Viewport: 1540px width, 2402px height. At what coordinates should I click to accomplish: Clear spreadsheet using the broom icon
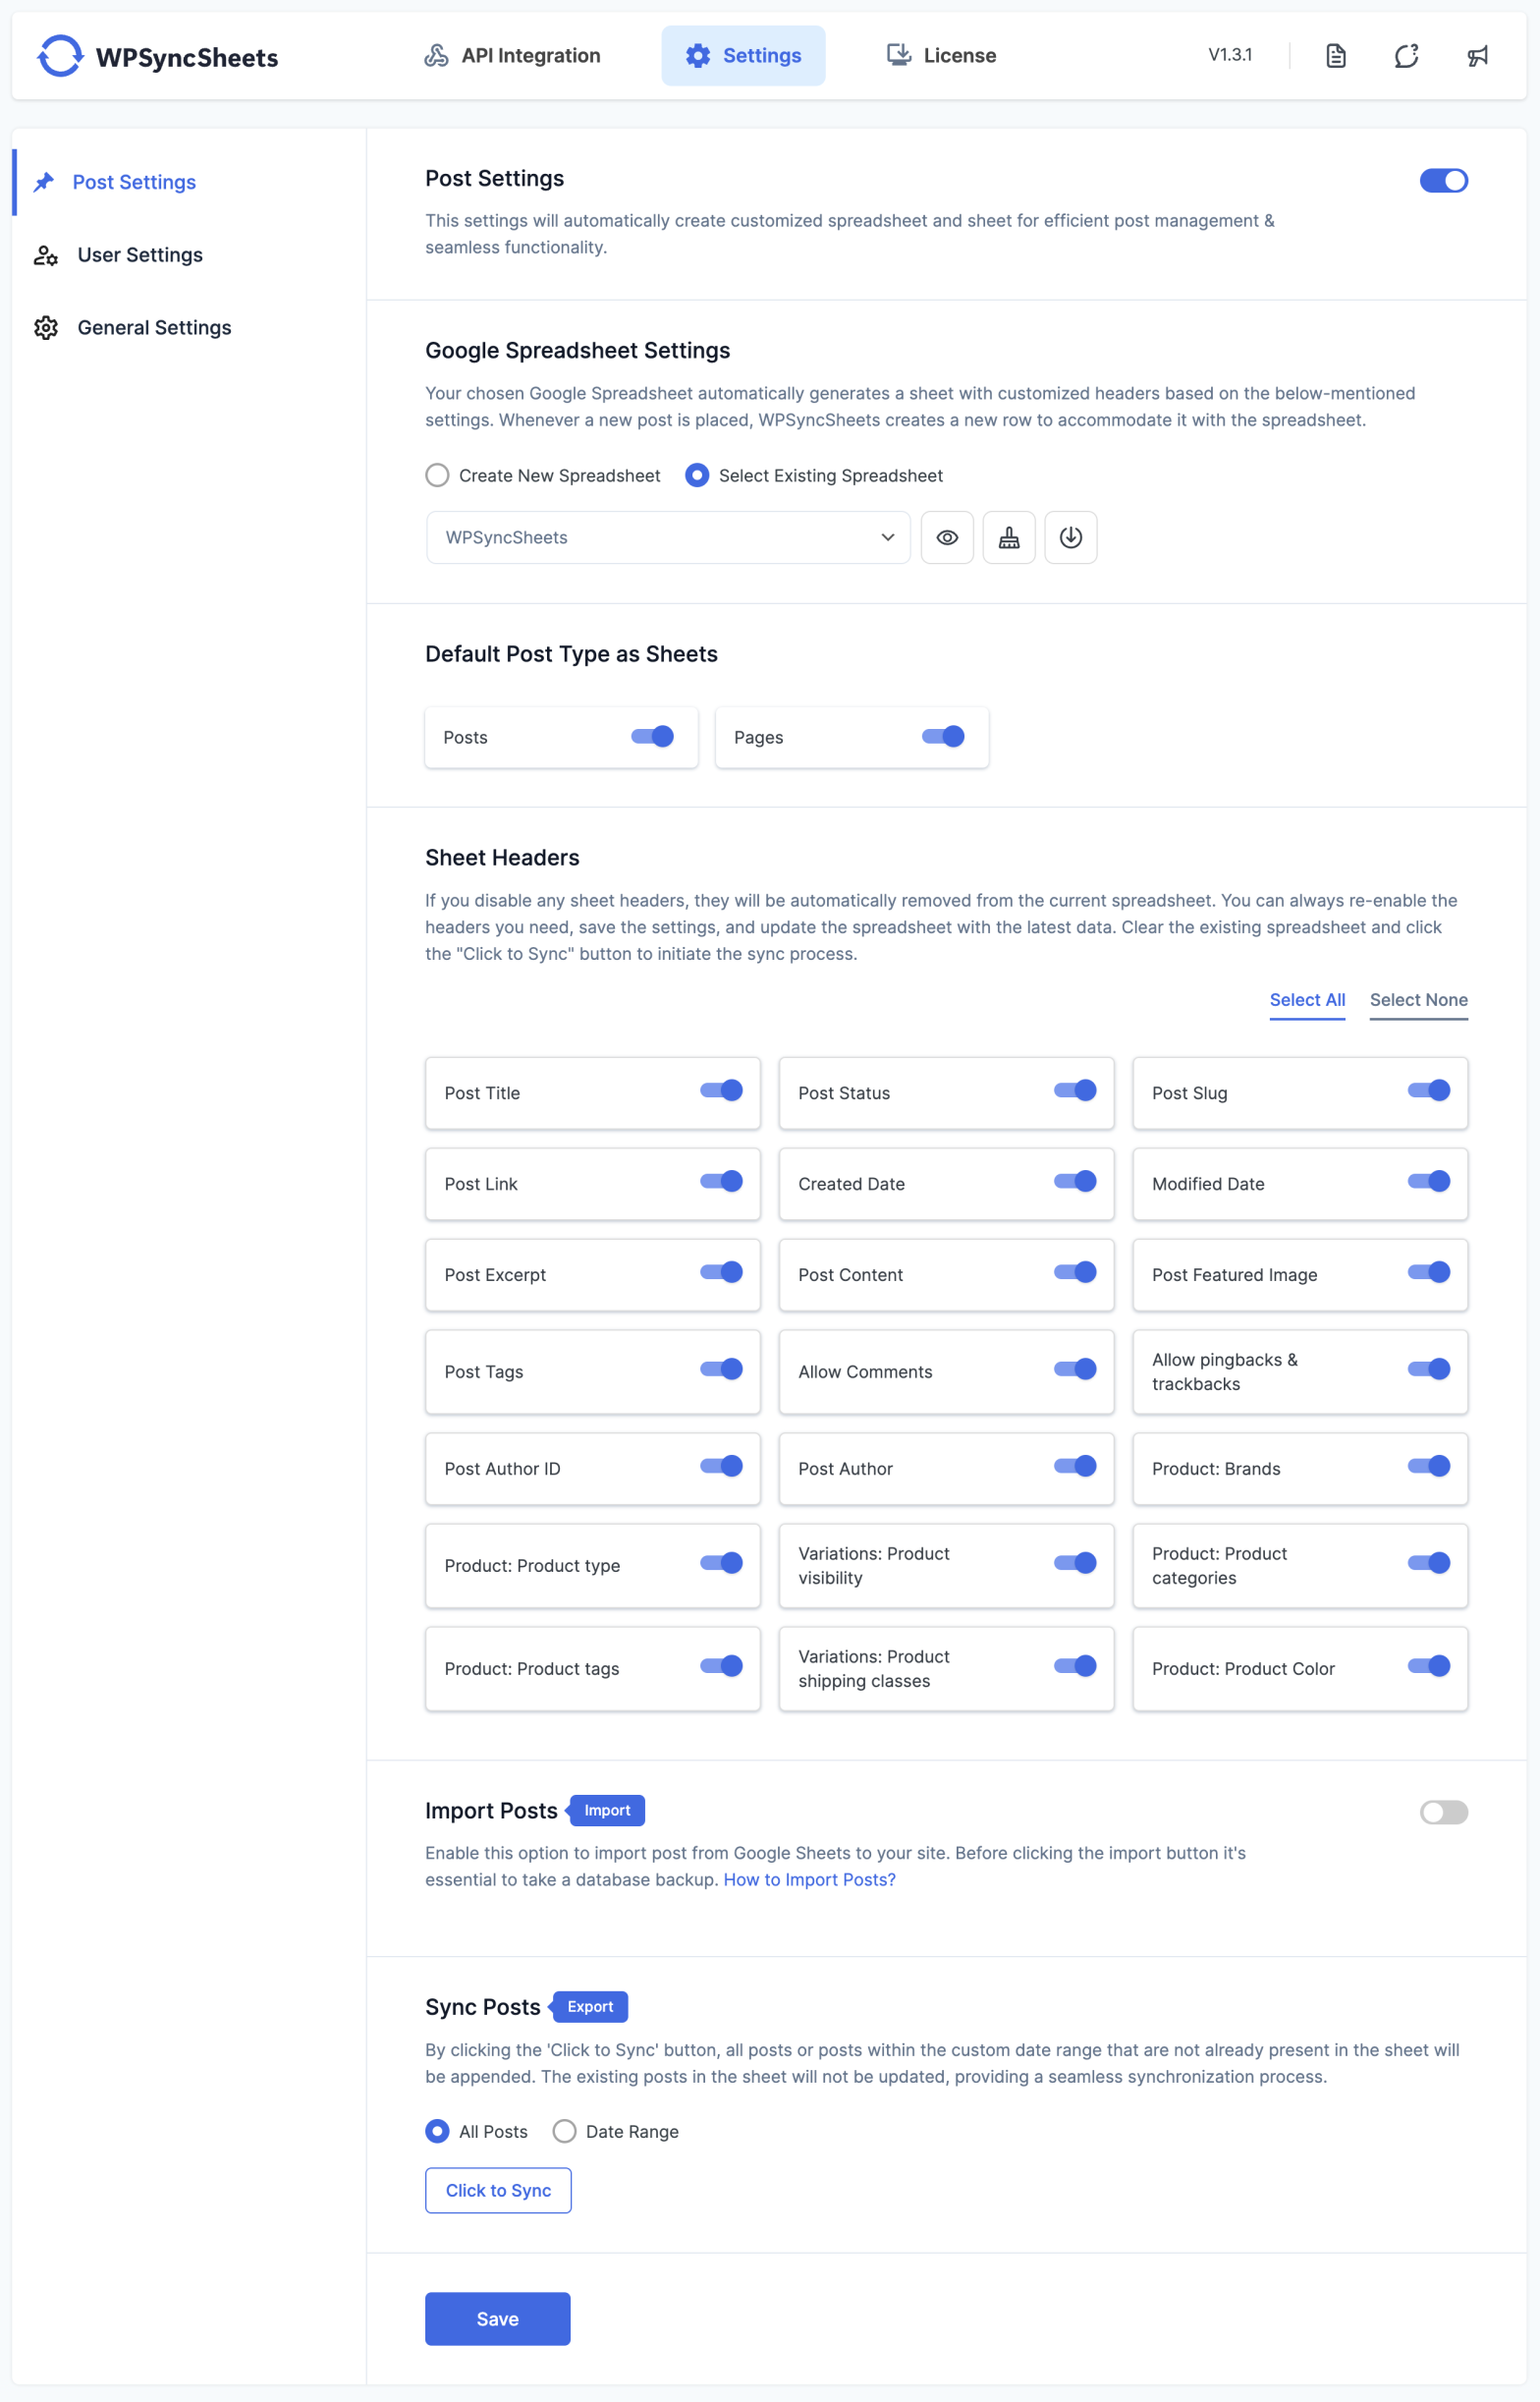pyautogui.click(x=1009, y=538)
